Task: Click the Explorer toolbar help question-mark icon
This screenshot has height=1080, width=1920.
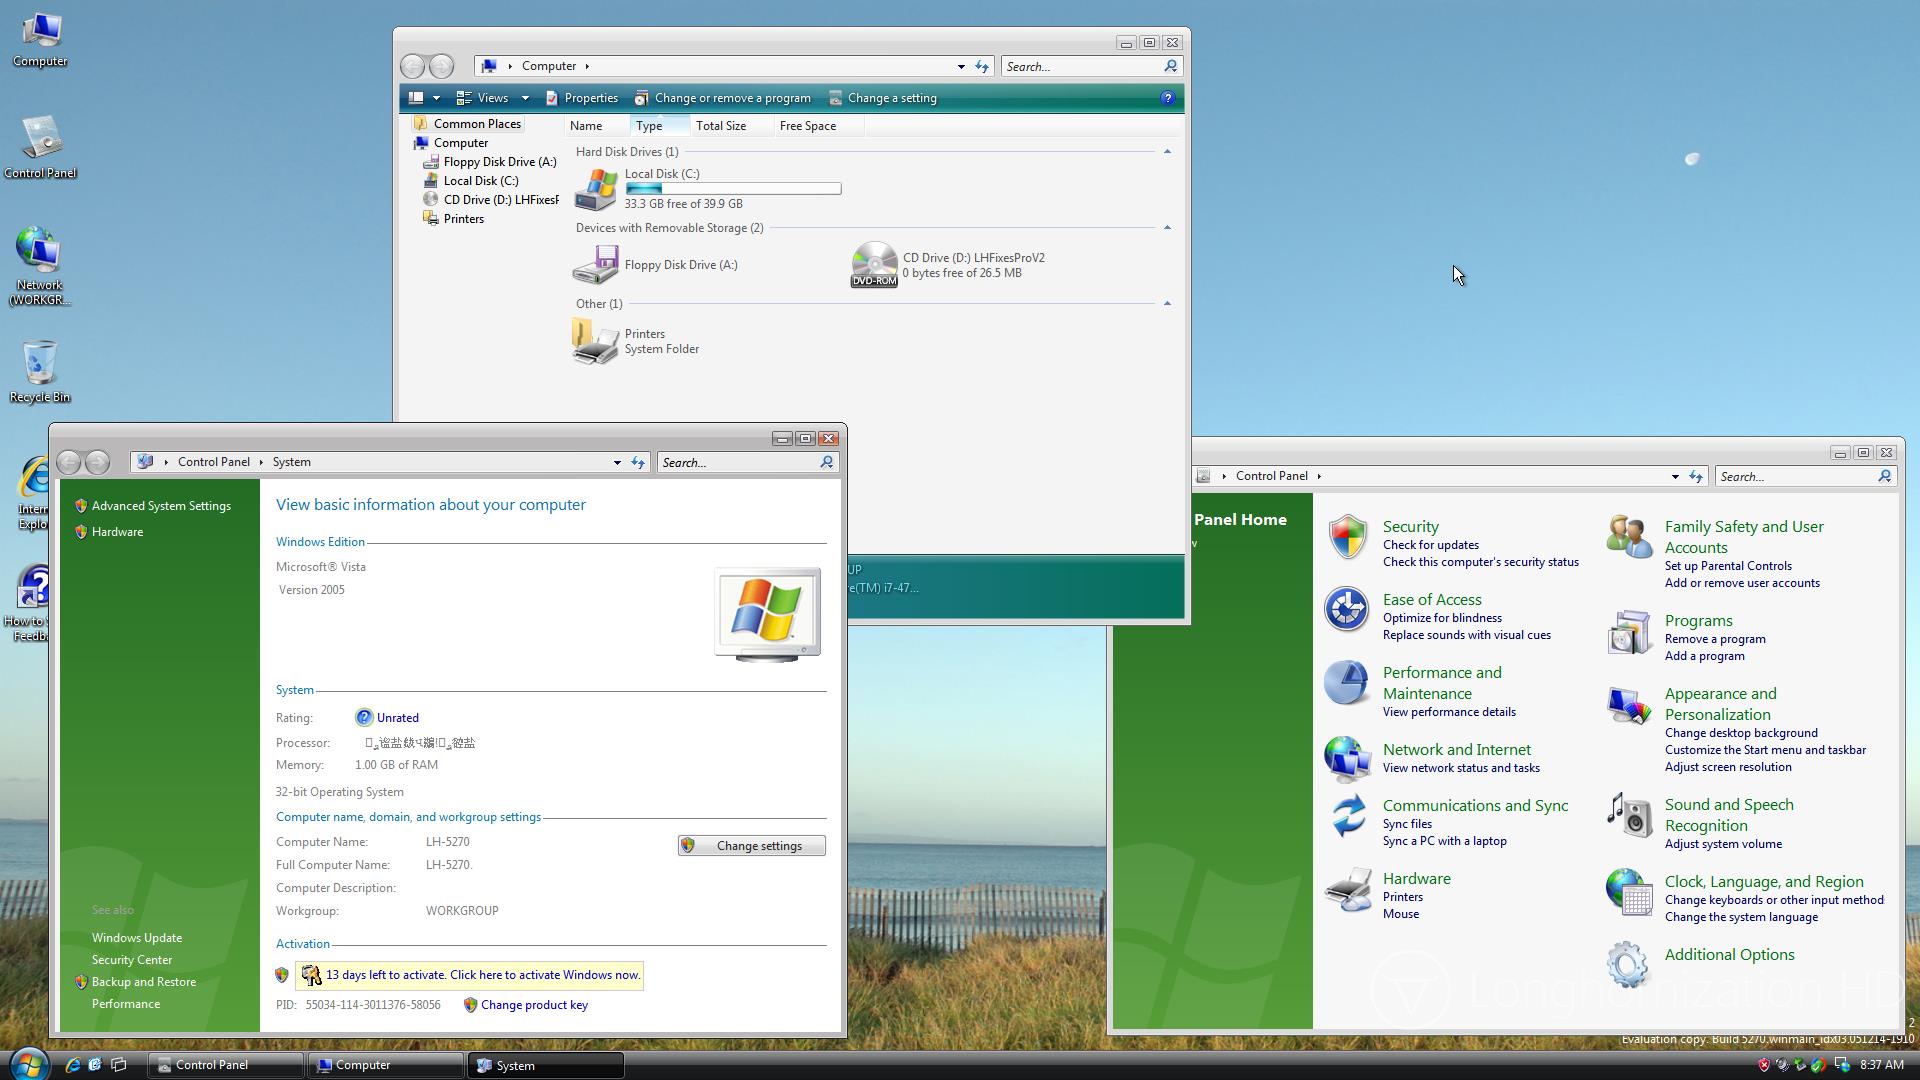Action: (x=1167, y=98)
